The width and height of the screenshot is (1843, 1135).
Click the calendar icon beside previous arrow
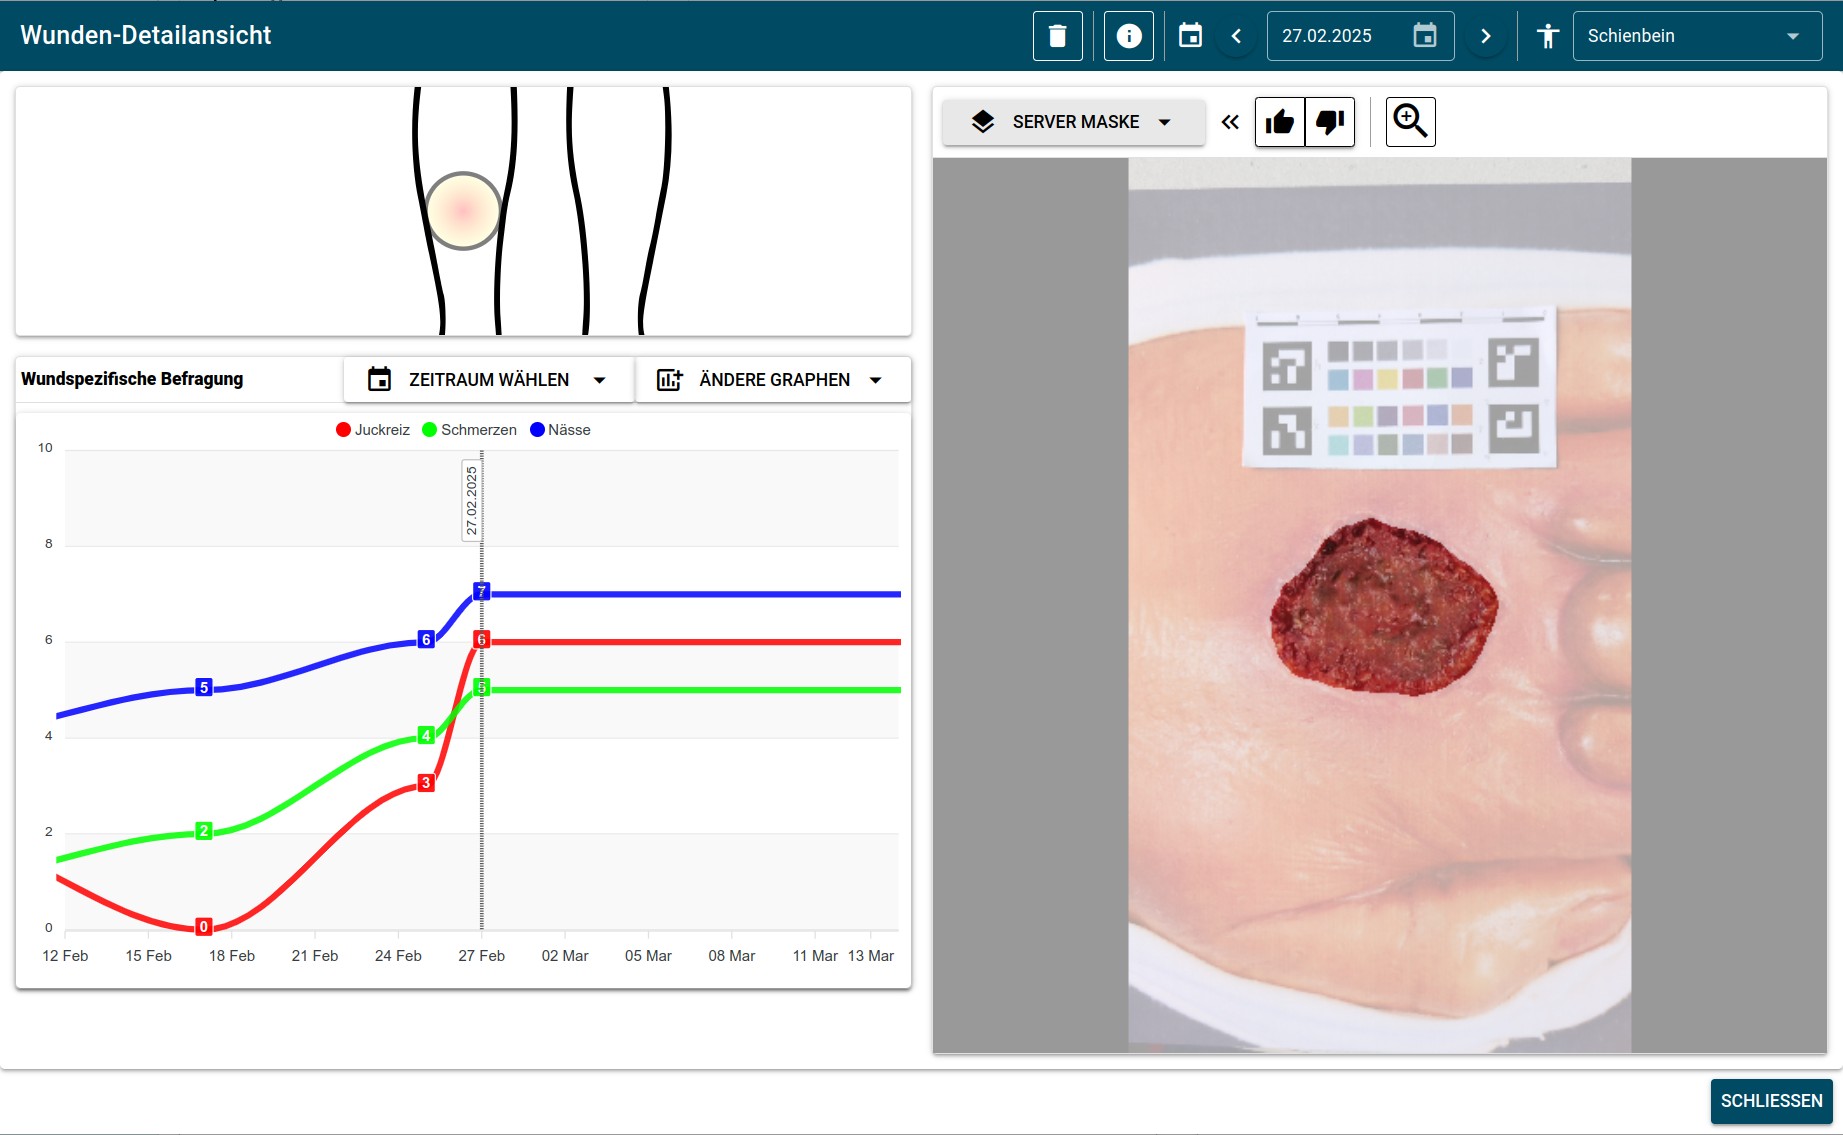click(x=1190, y=36)
